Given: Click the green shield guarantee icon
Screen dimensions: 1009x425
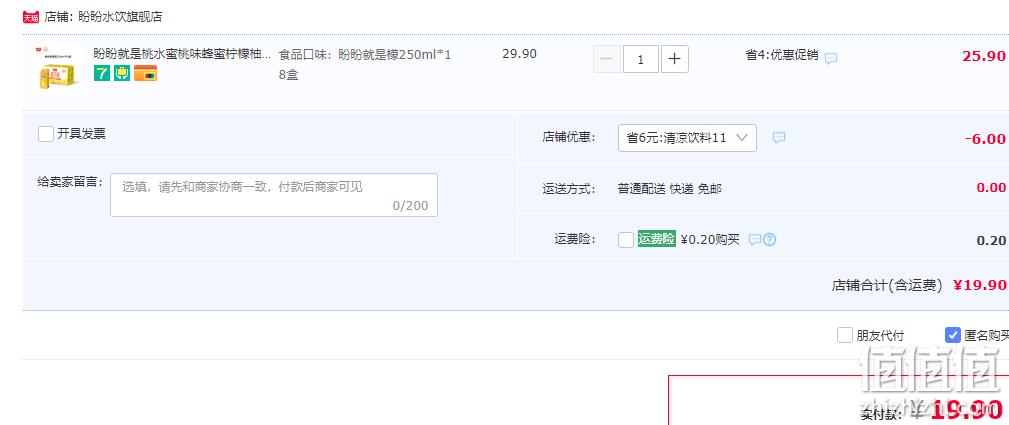Looking at the screenshot, I should (122, 73).
